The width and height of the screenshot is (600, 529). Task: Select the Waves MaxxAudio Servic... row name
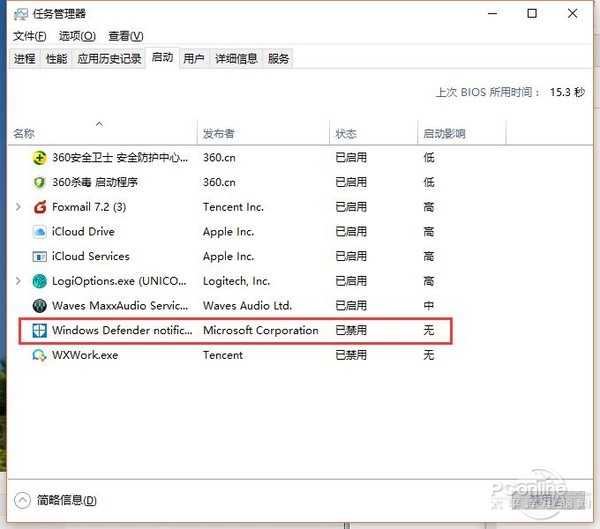[120, 306]
